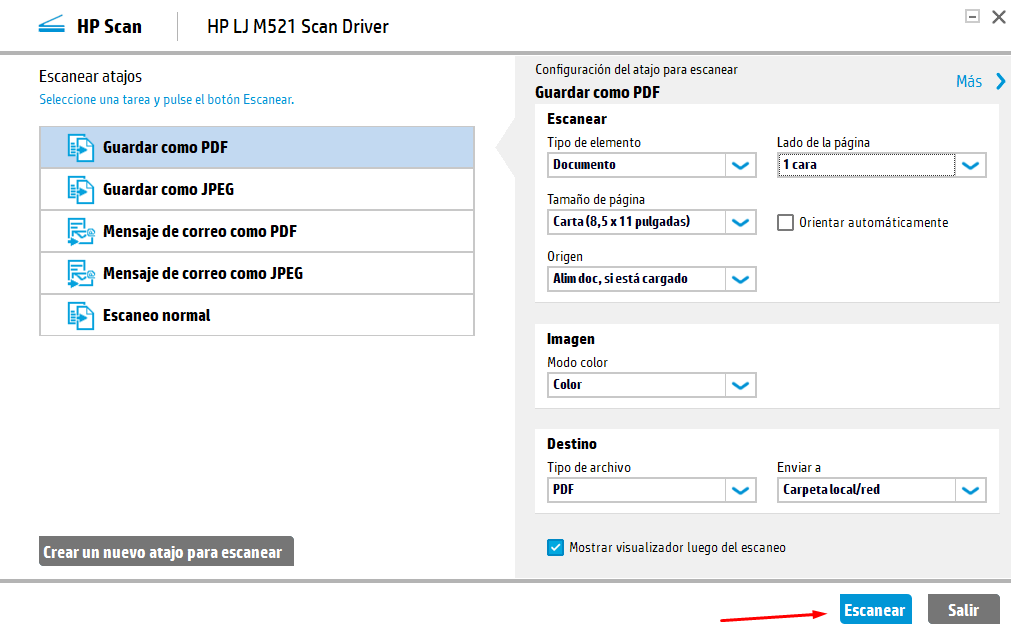Click the Guardar como JPEG shortcut icon
Image resolution: width=1011 pixels, height=631 pixels.
pyautogui.click(x=81, y=189)
